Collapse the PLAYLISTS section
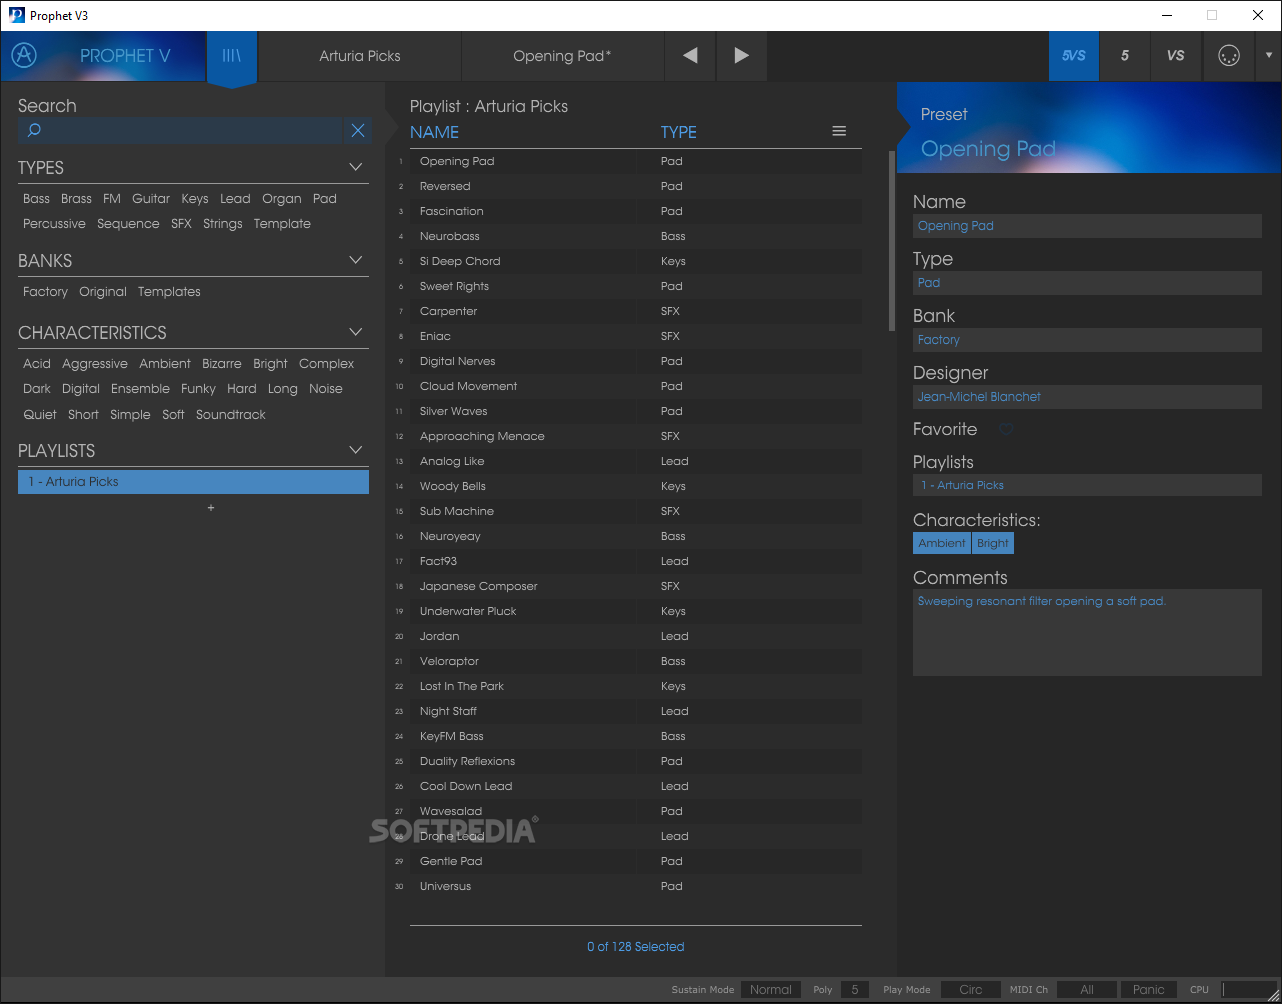Viewport: 1282px width, 1004px height. tap(355, 450)
